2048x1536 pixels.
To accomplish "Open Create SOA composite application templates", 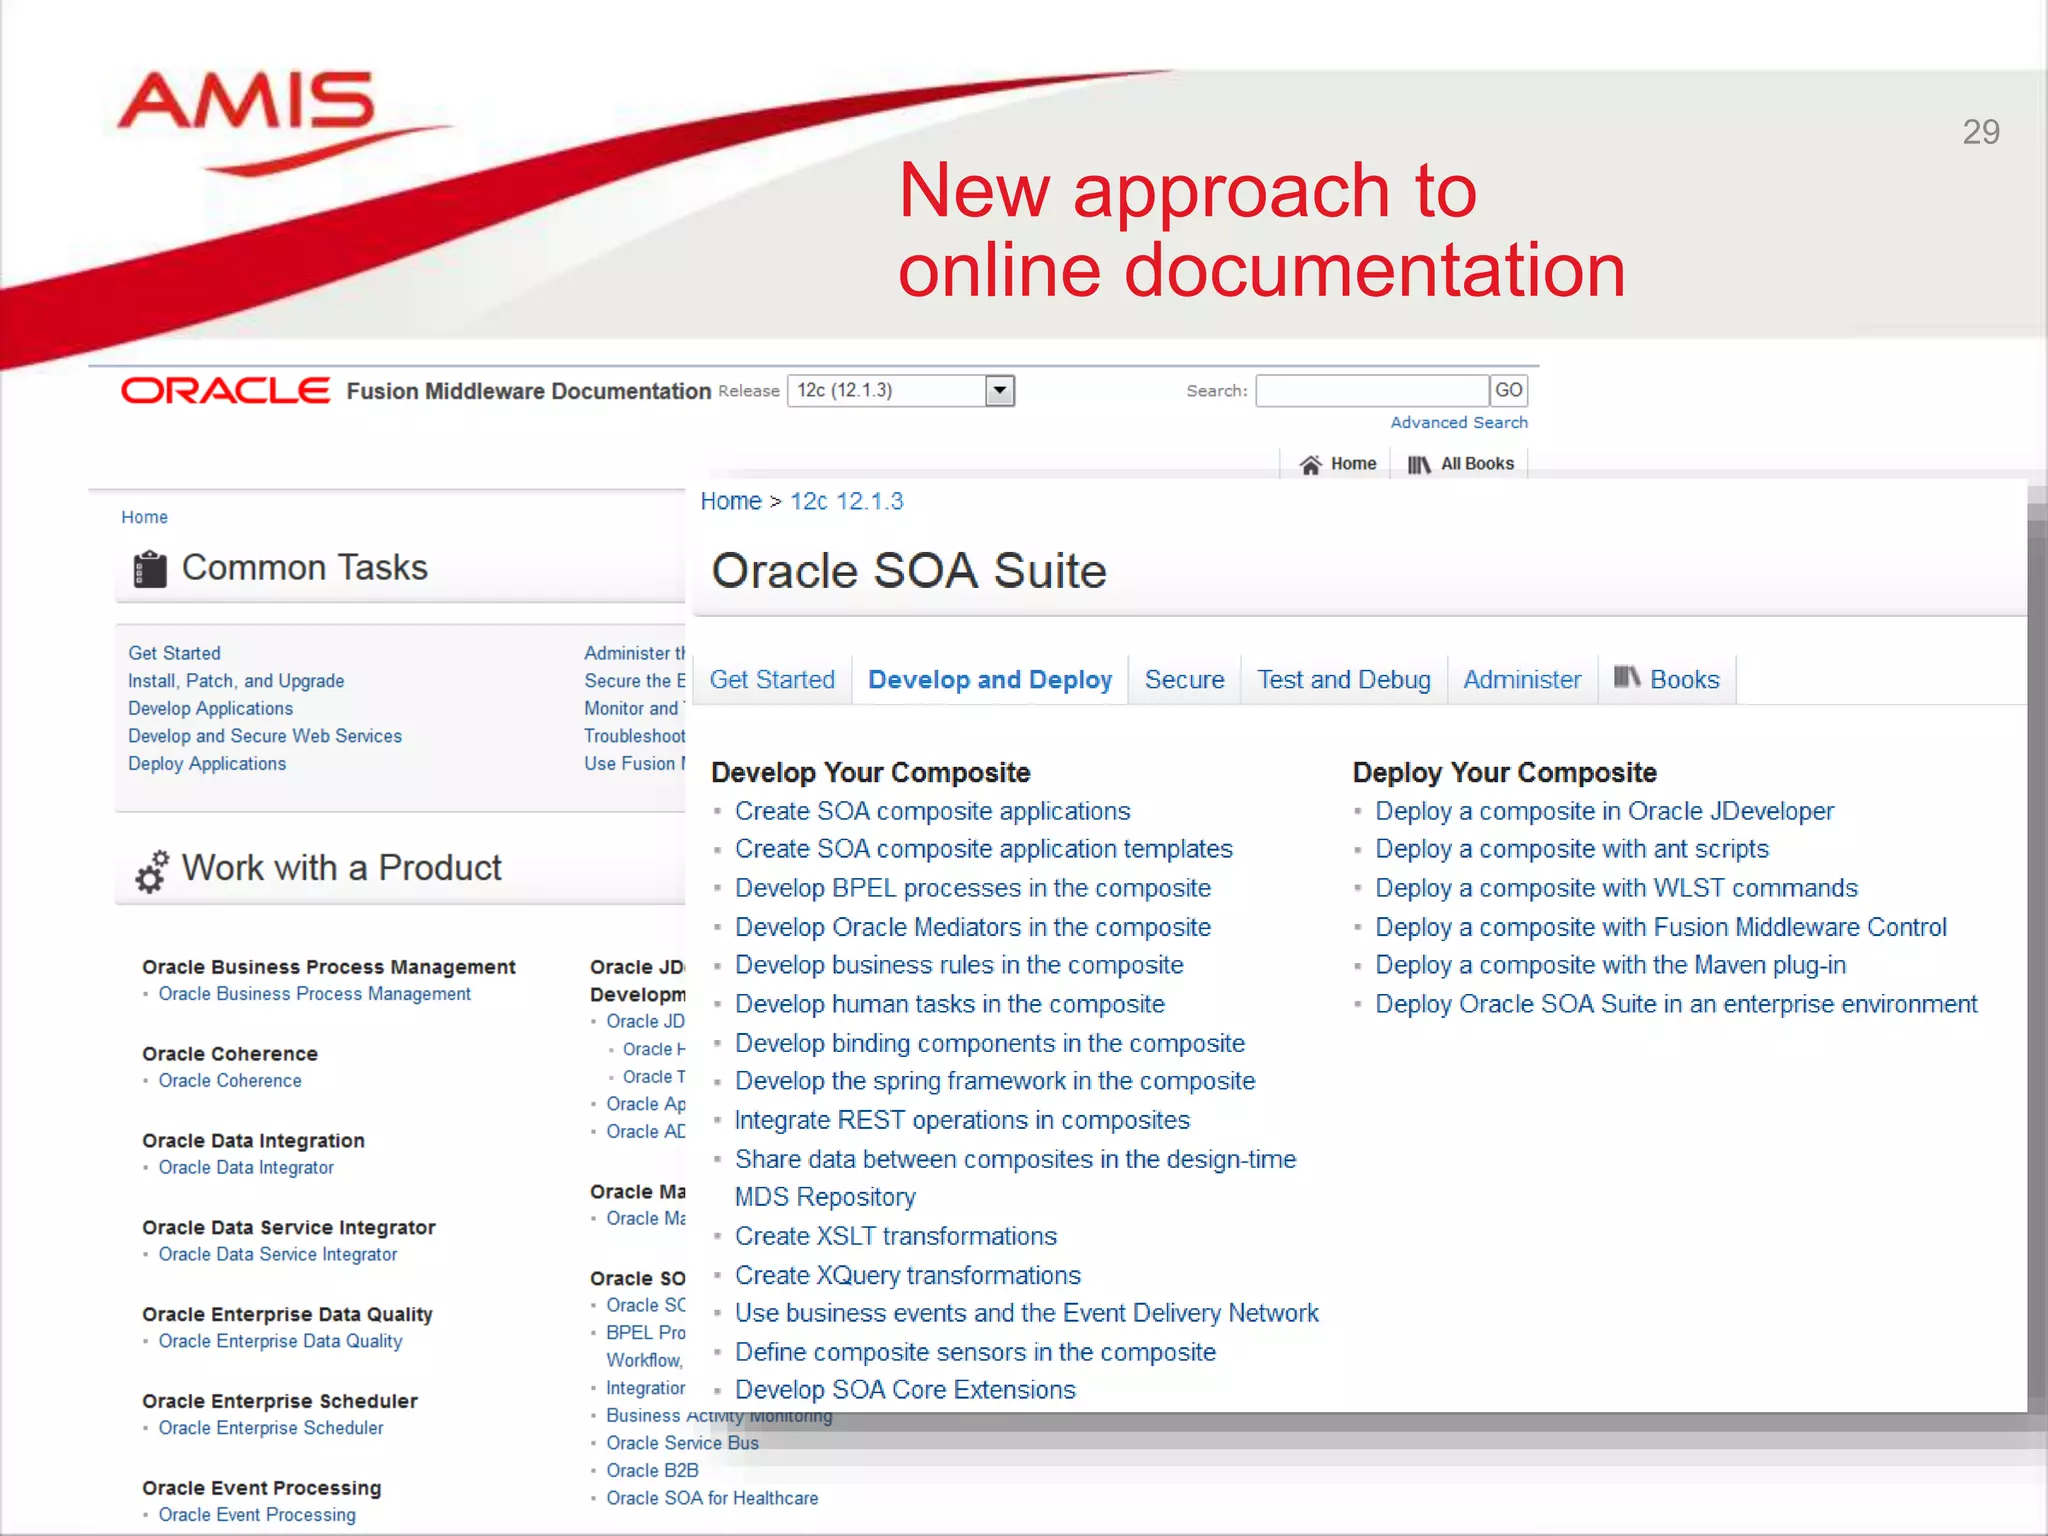I will pyautogui.click(x=984, y=849).
